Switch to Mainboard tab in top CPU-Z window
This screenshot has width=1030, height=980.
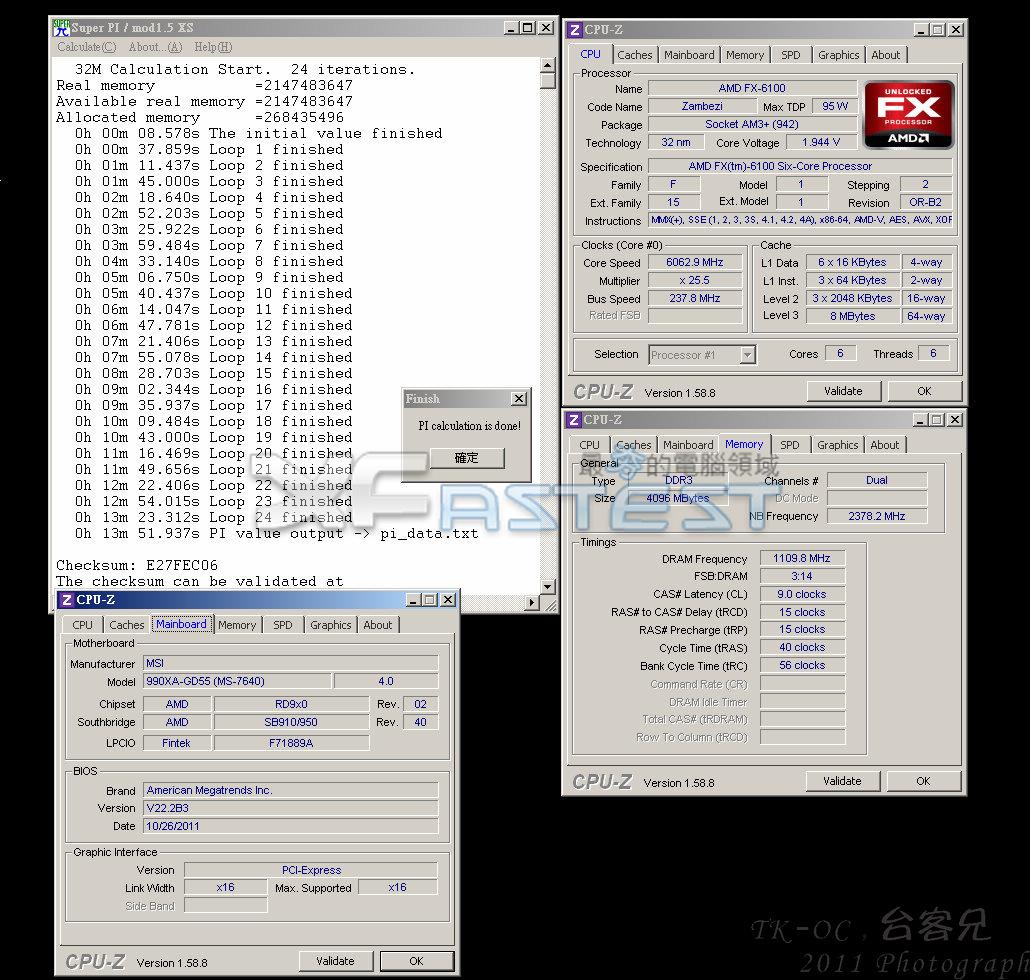coord(689,55)
